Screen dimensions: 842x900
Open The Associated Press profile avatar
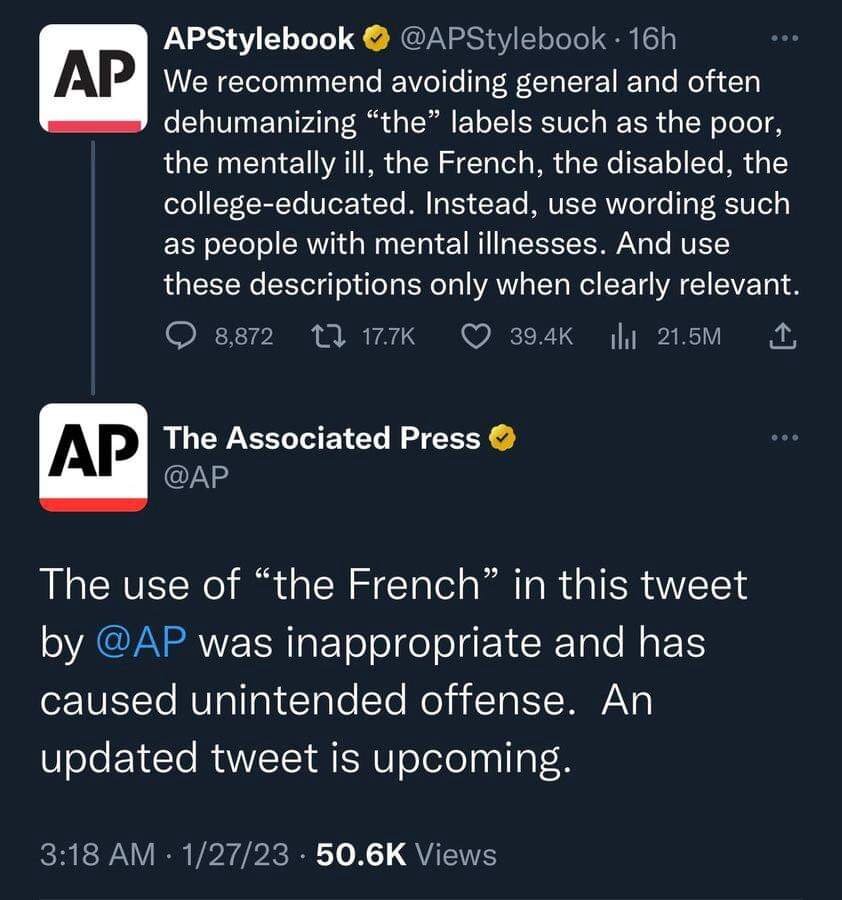(92, 456)
